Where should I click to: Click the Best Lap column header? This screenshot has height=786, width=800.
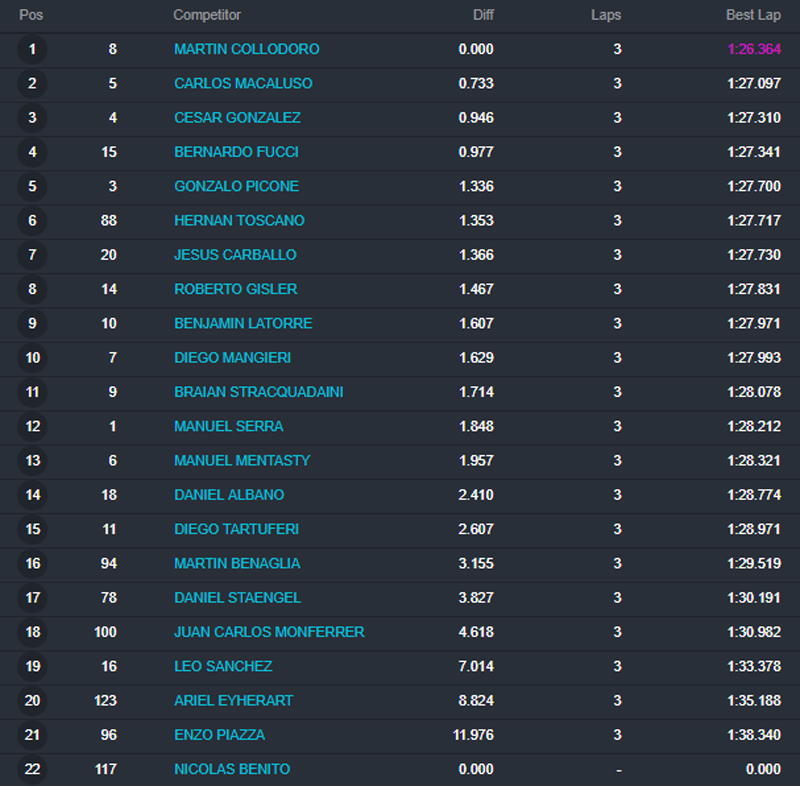tap(753, 15)
